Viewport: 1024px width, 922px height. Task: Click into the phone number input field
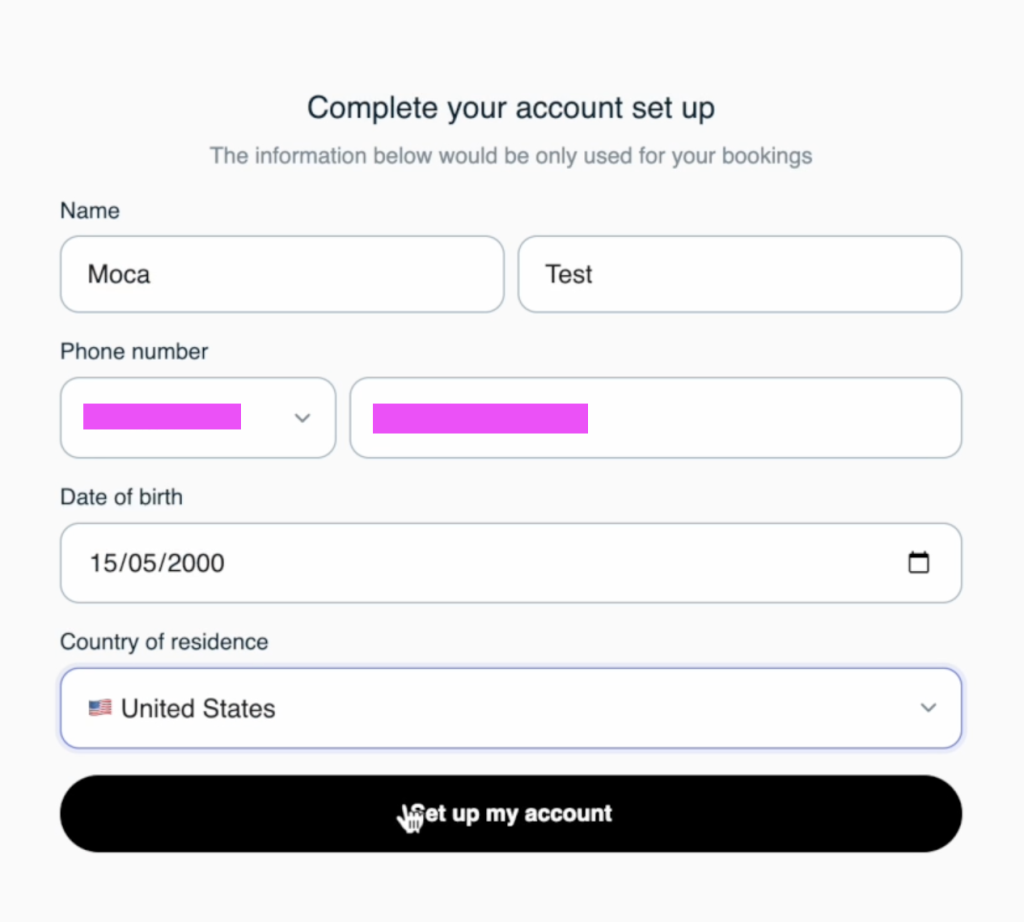(655, 418)
